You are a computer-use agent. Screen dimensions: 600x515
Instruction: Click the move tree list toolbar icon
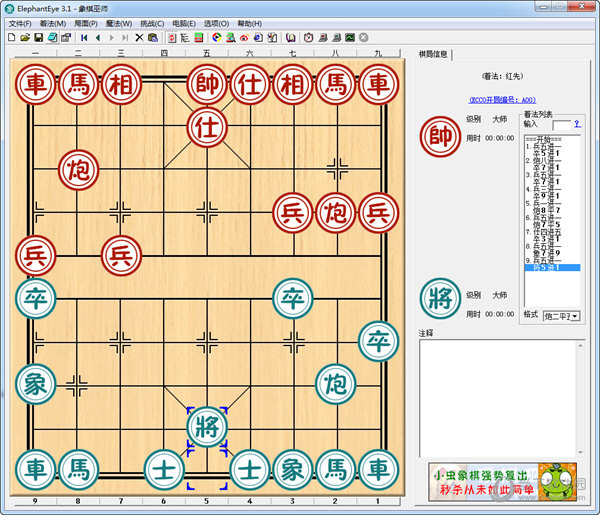pyautogui.click(x=185, y=37)
